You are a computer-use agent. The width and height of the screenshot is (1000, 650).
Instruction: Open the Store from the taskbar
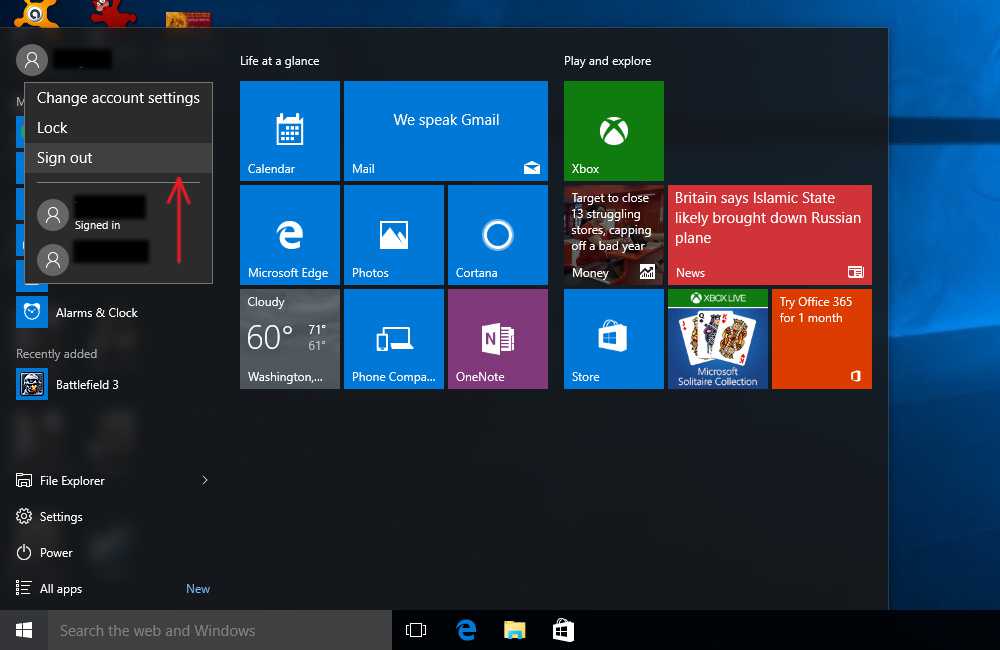pyautogui.click(x=563, y=630)
